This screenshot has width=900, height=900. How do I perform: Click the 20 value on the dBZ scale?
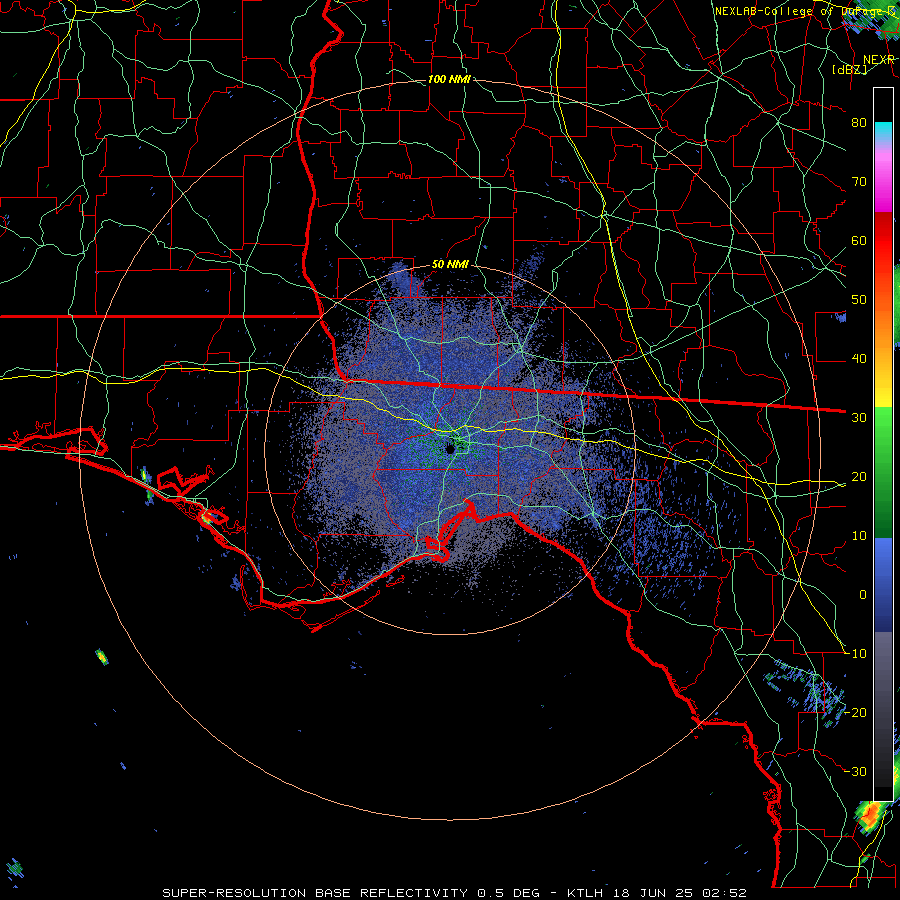(x=859, y=477)
